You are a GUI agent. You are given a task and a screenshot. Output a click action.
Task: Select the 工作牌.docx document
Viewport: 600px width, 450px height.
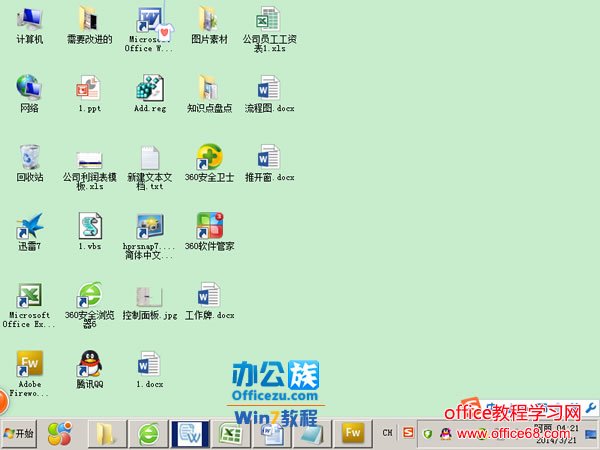(x=209, y=301)
